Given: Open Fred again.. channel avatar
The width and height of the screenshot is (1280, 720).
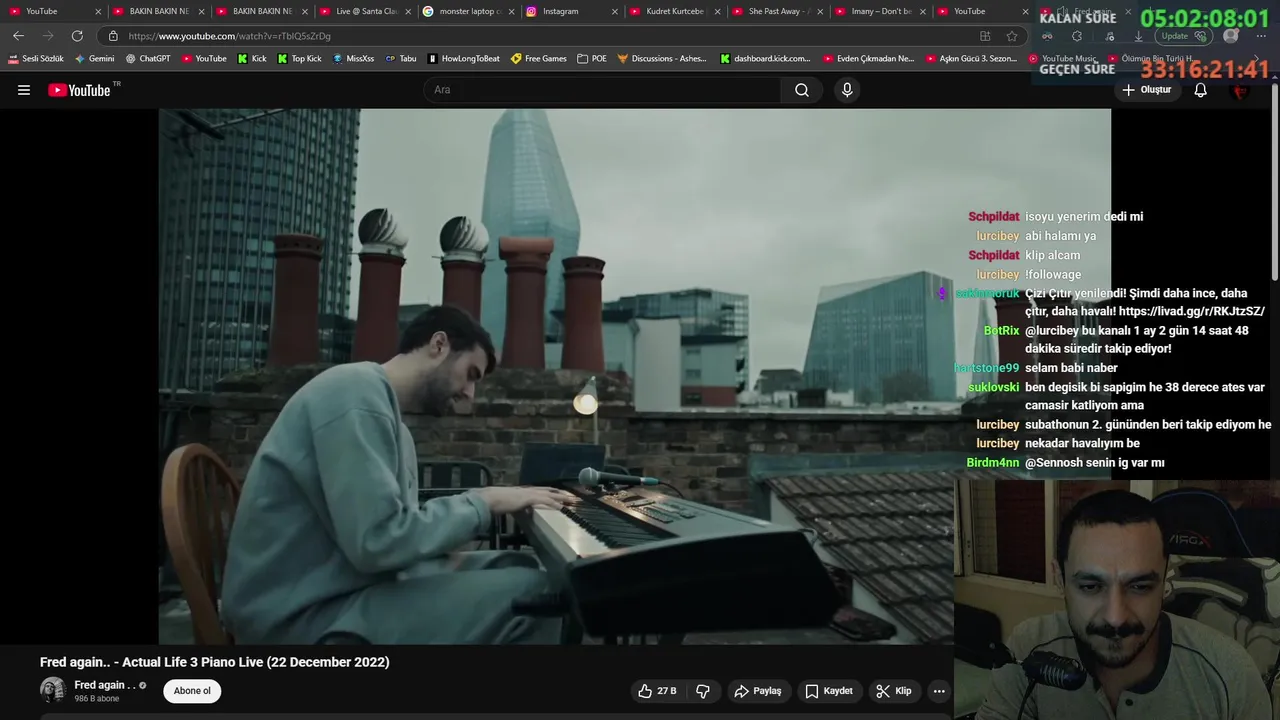Looking at the screenshot, I should point(52,690).
